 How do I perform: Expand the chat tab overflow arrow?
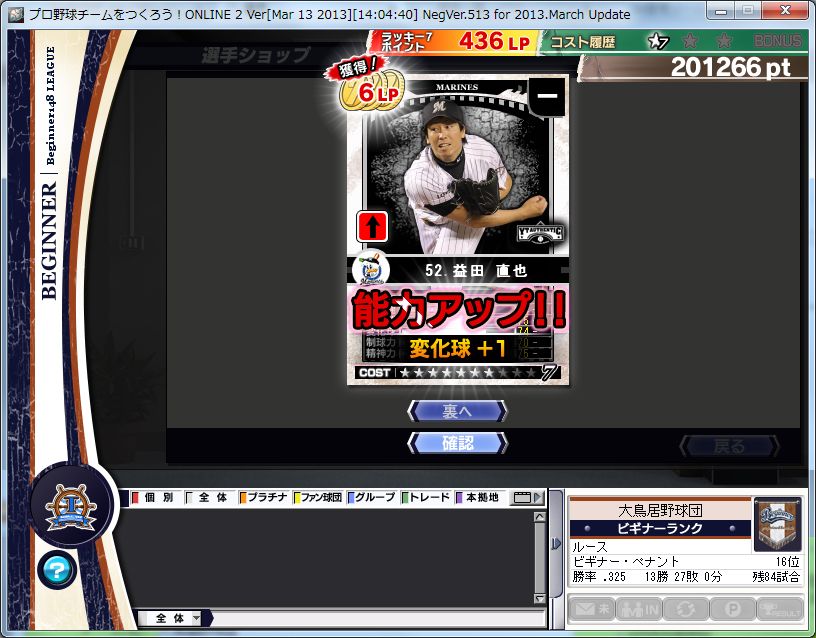(x=538, y=497)
